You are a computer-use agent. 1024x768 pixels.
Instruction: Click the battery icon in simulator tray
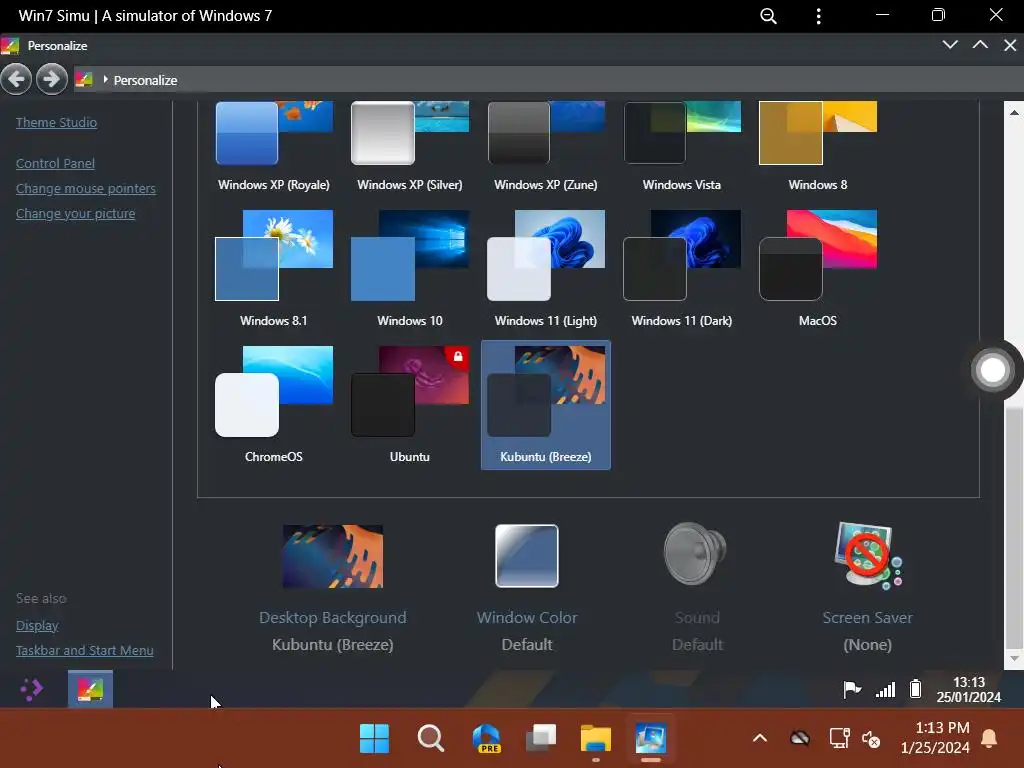click(916, 689)
